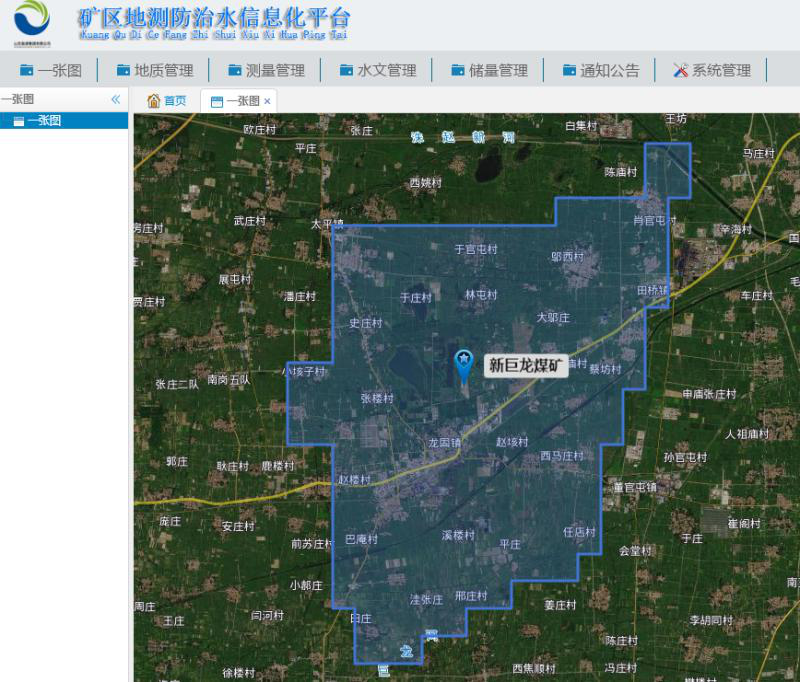Click the home icon on 首页 tab

click(x=154, y=101)
